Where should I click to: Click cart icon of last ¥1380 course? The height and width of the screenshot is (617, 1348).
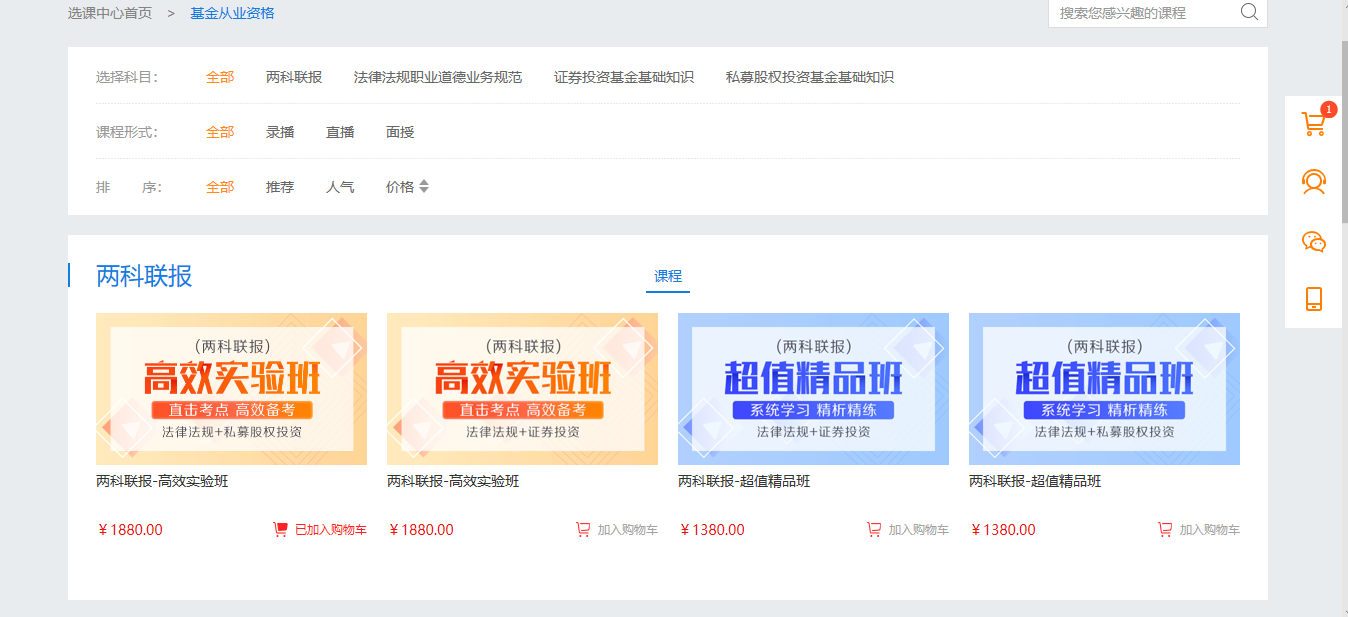[x=1165, y=530]
